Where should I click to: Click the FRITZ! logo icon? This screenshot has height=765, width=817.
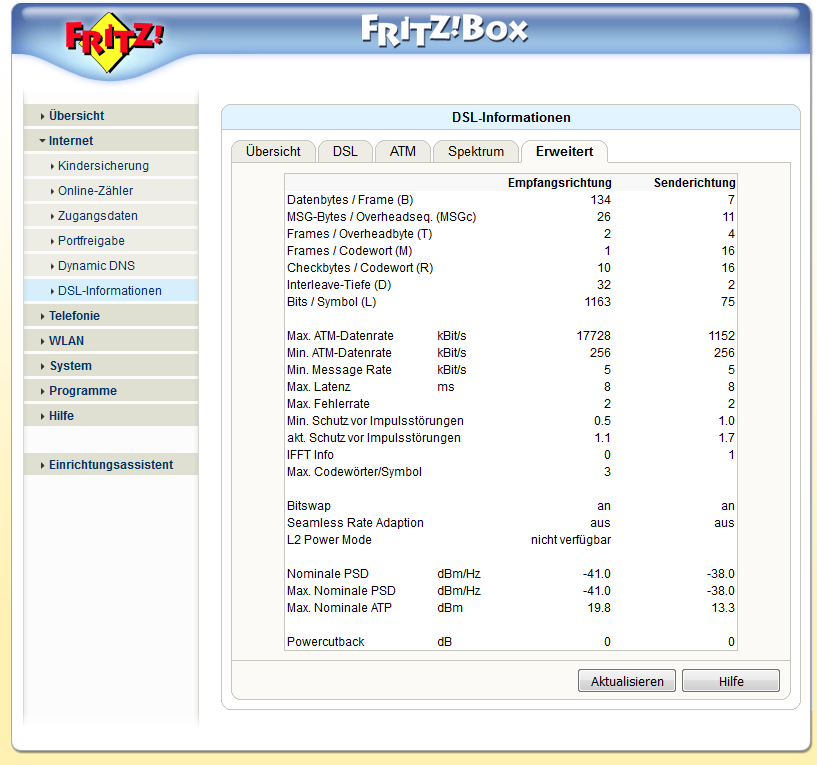tap(115, 44)
